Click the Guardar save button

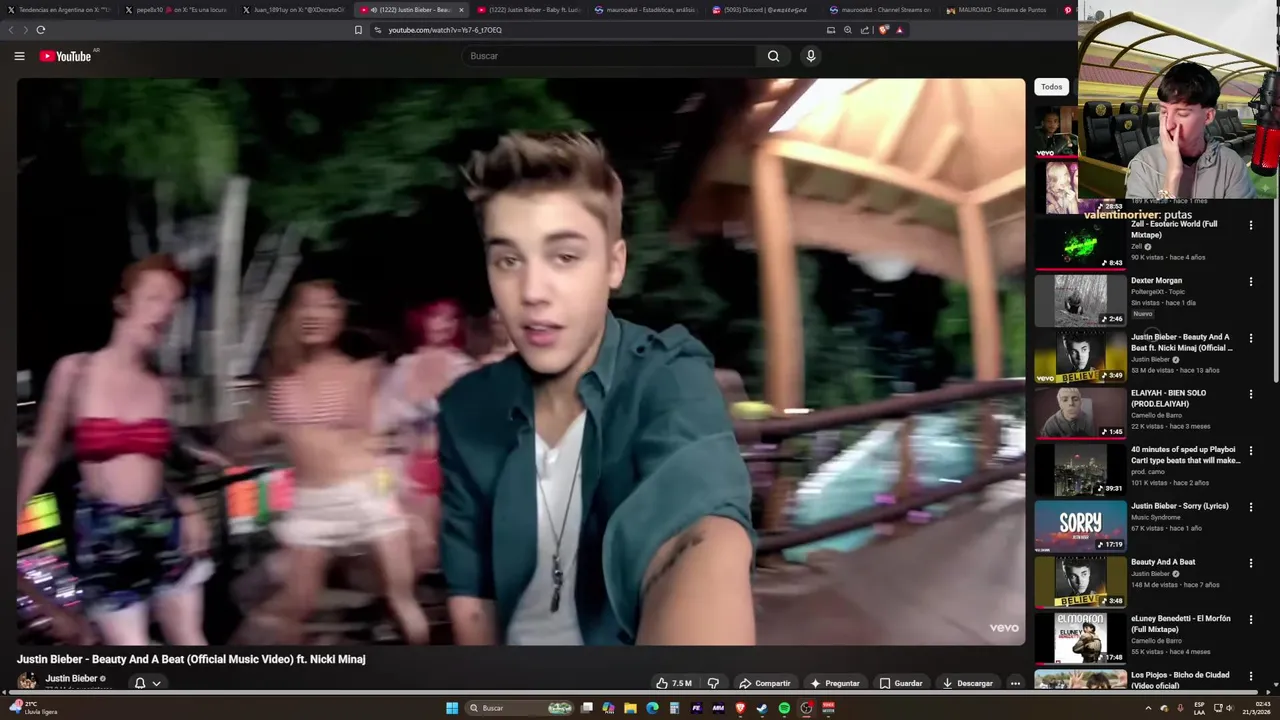point(901,683)
